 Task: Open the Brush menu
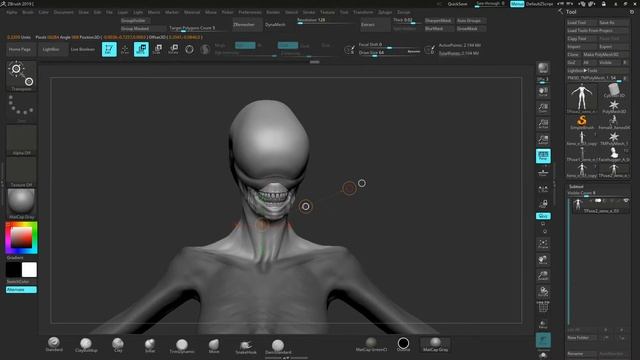coord(28,12)
